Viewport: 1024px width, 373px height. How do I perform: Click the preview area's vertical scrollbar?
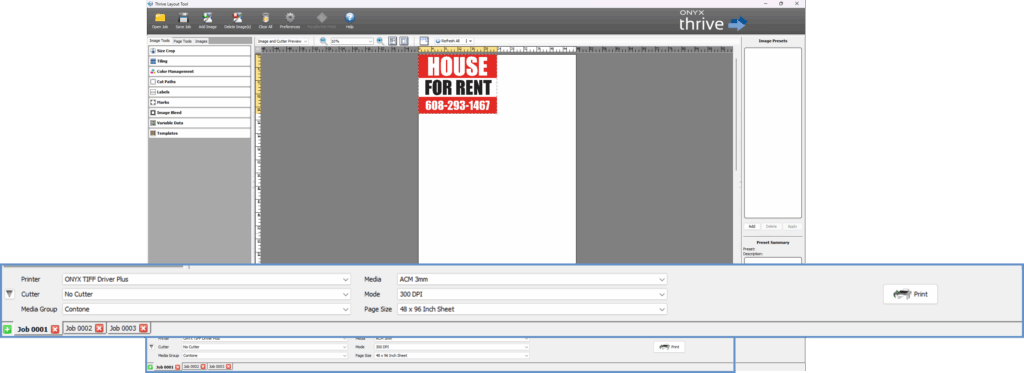[x=736, y=114]
